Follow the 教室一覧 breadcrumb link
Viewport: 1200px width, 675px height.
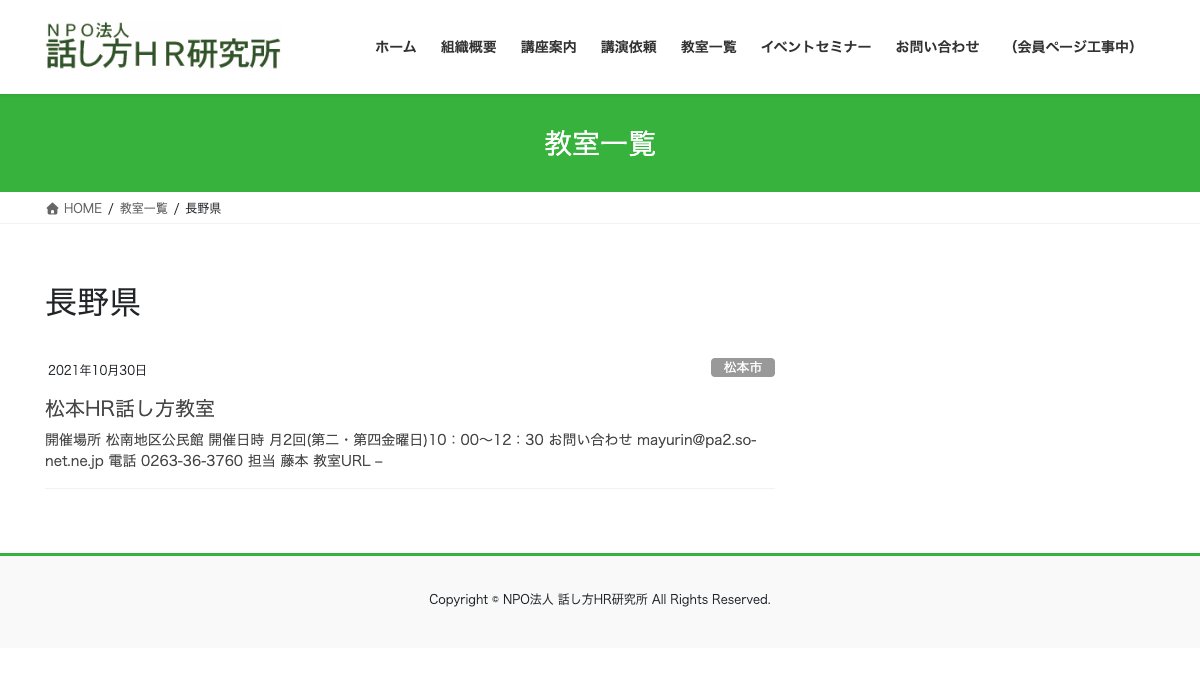[x=144, y=209]
